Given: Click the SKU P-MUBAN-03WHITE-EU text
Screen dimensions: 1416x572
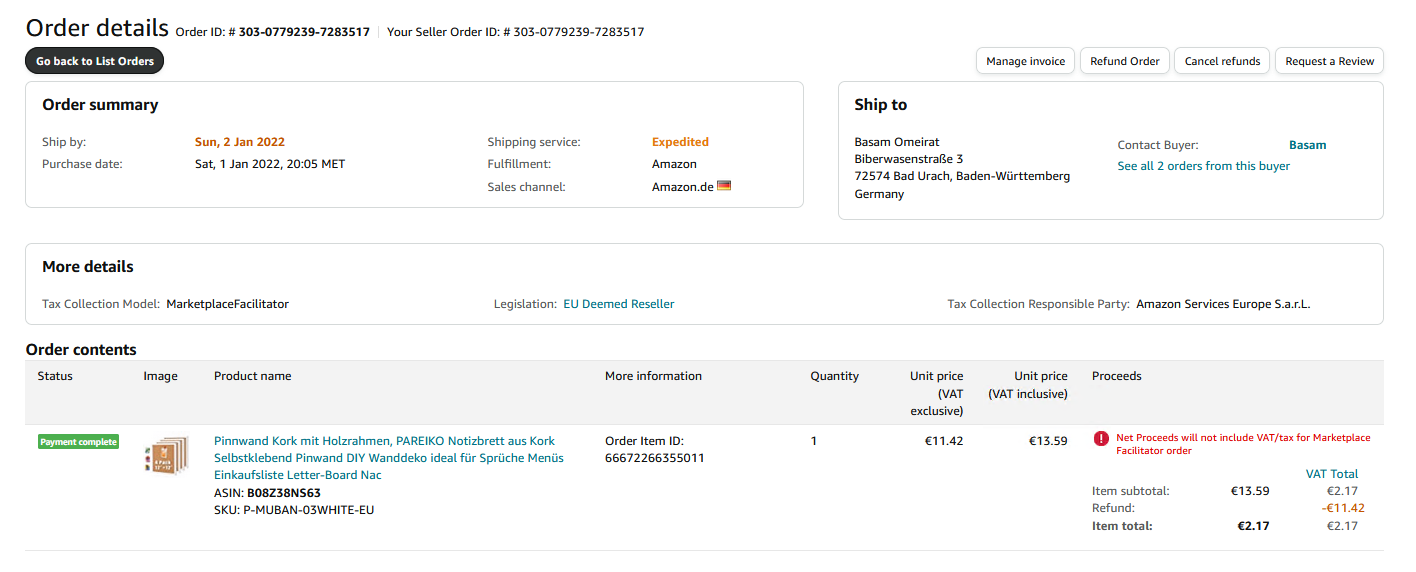Looking at the screenshot, I should [x=308, y=510].
